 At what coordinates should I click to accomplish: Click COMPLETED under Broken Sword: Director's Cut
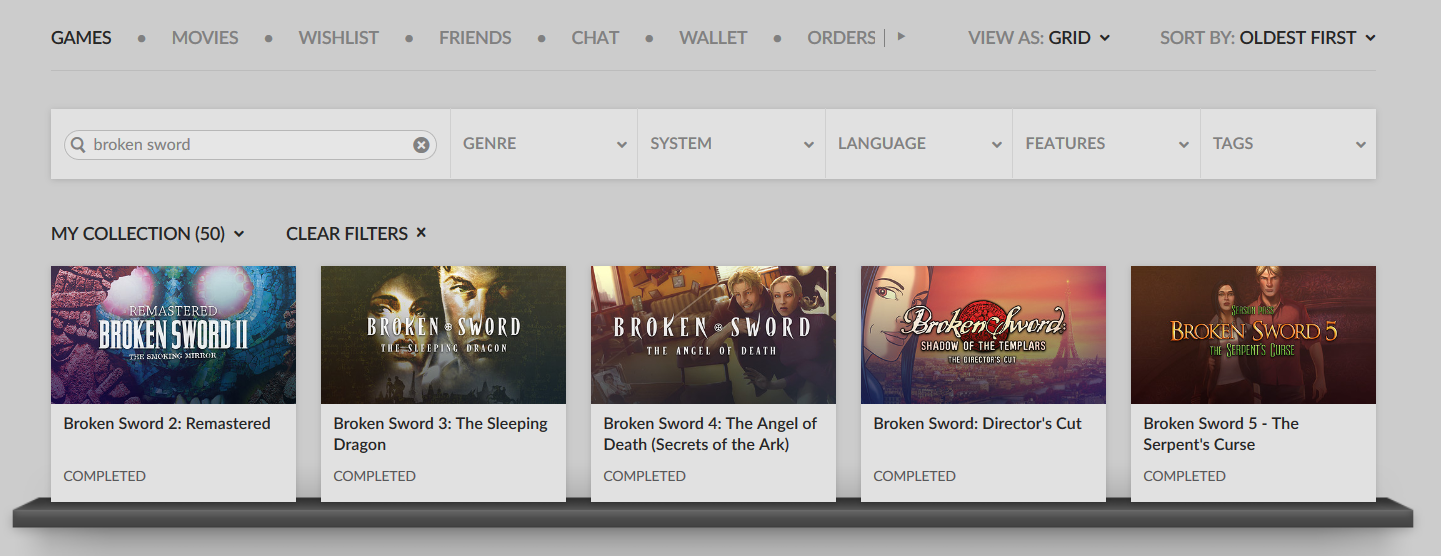point(915,476)
